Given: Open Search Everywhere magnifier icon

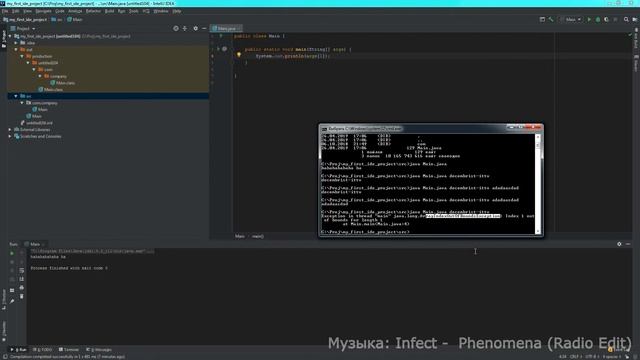Looking at the screenshot, I should point(626,19).
